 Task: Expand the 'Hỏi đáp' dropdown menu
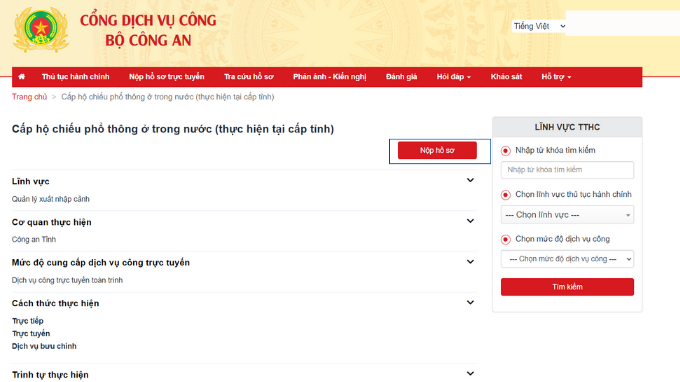tap(454, 77)
